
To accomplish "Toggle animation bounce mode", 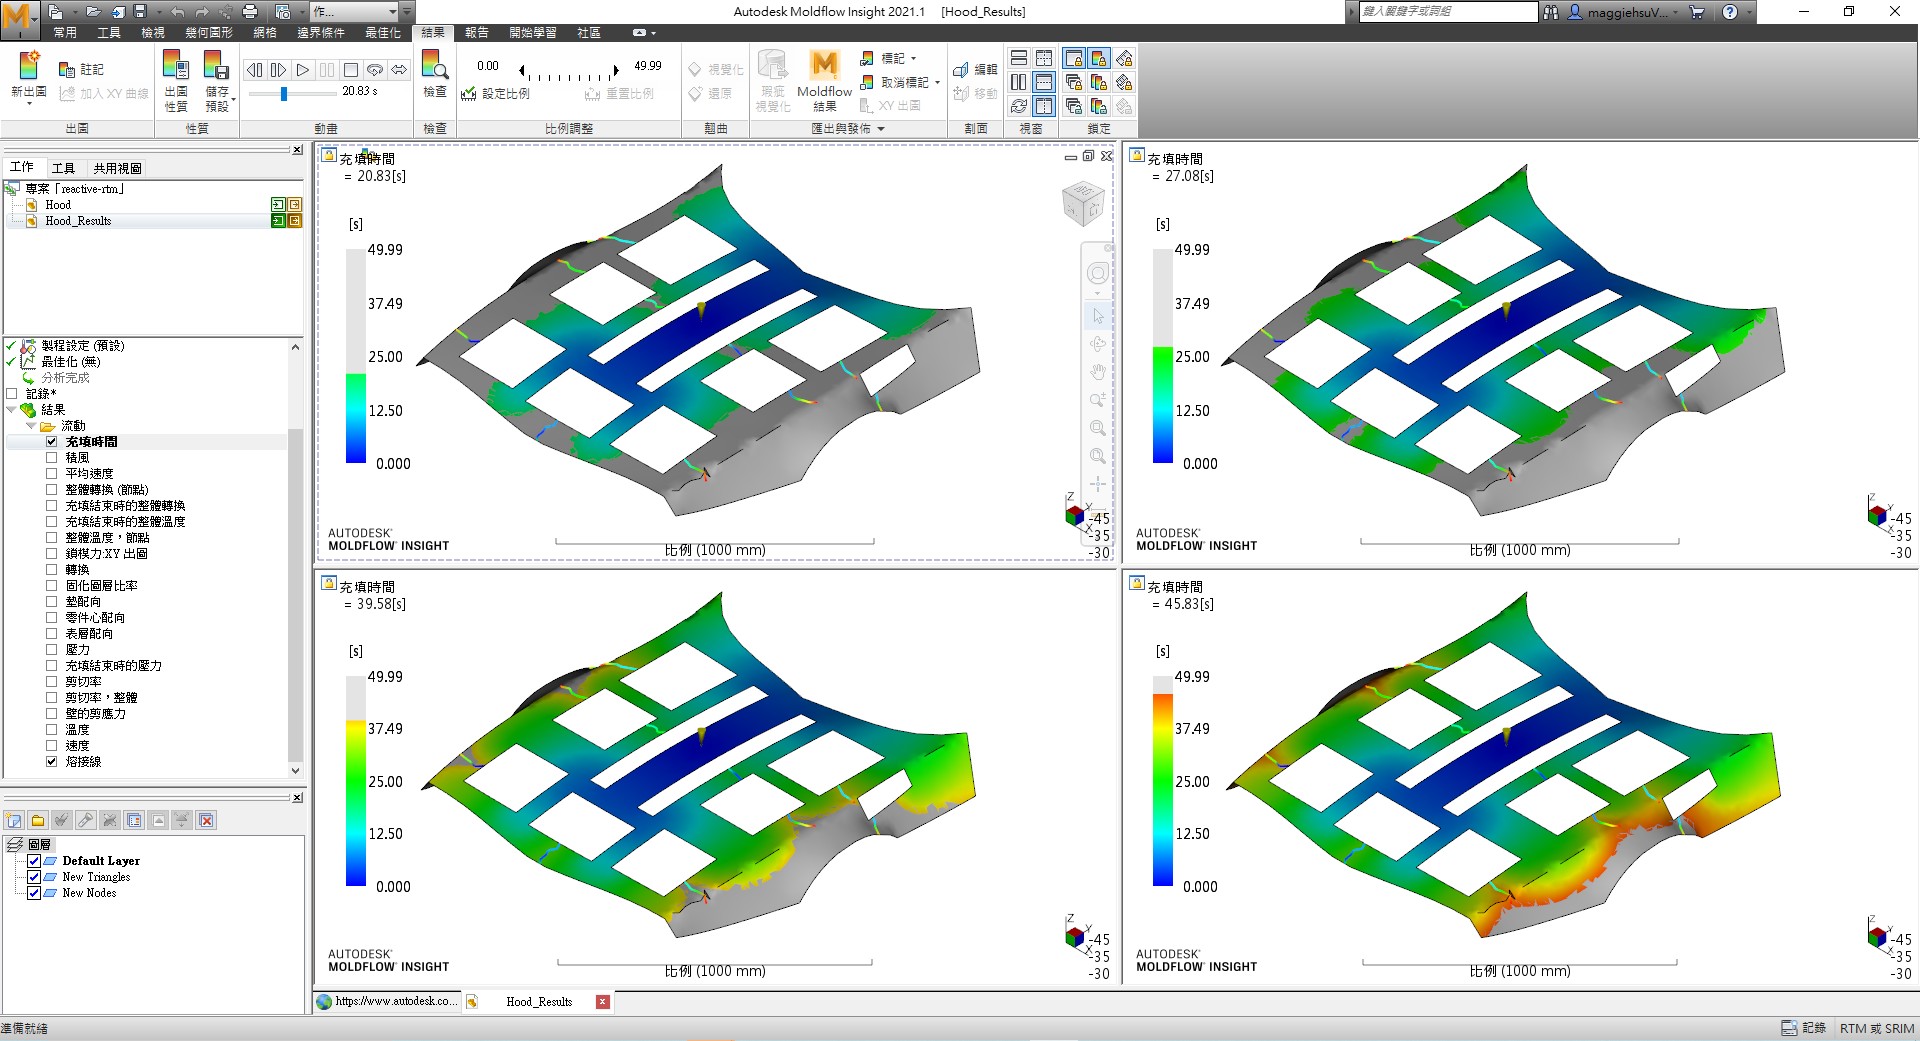I will coord(399,70).
